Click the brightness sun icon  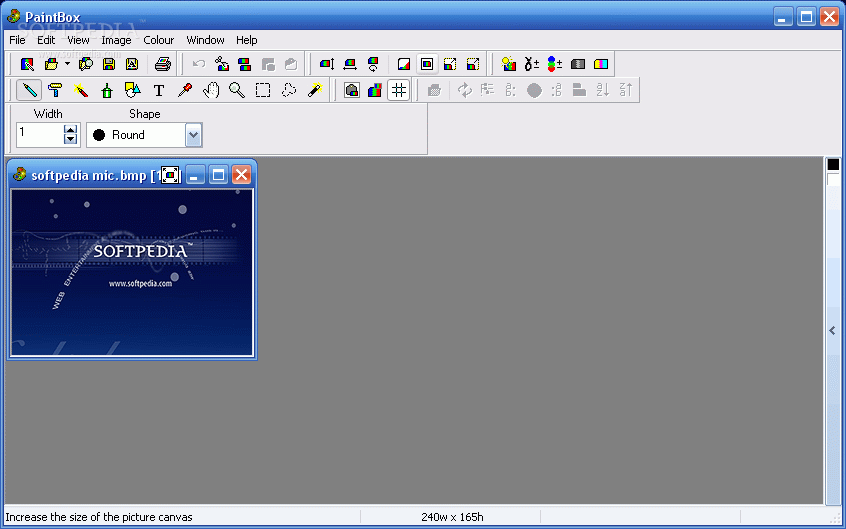tap(508, 64)
